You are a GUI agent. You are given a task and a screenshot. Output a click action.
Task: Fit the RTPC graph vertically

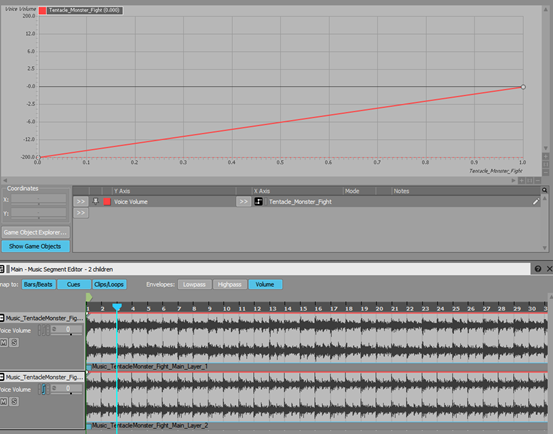coord(546,165)
